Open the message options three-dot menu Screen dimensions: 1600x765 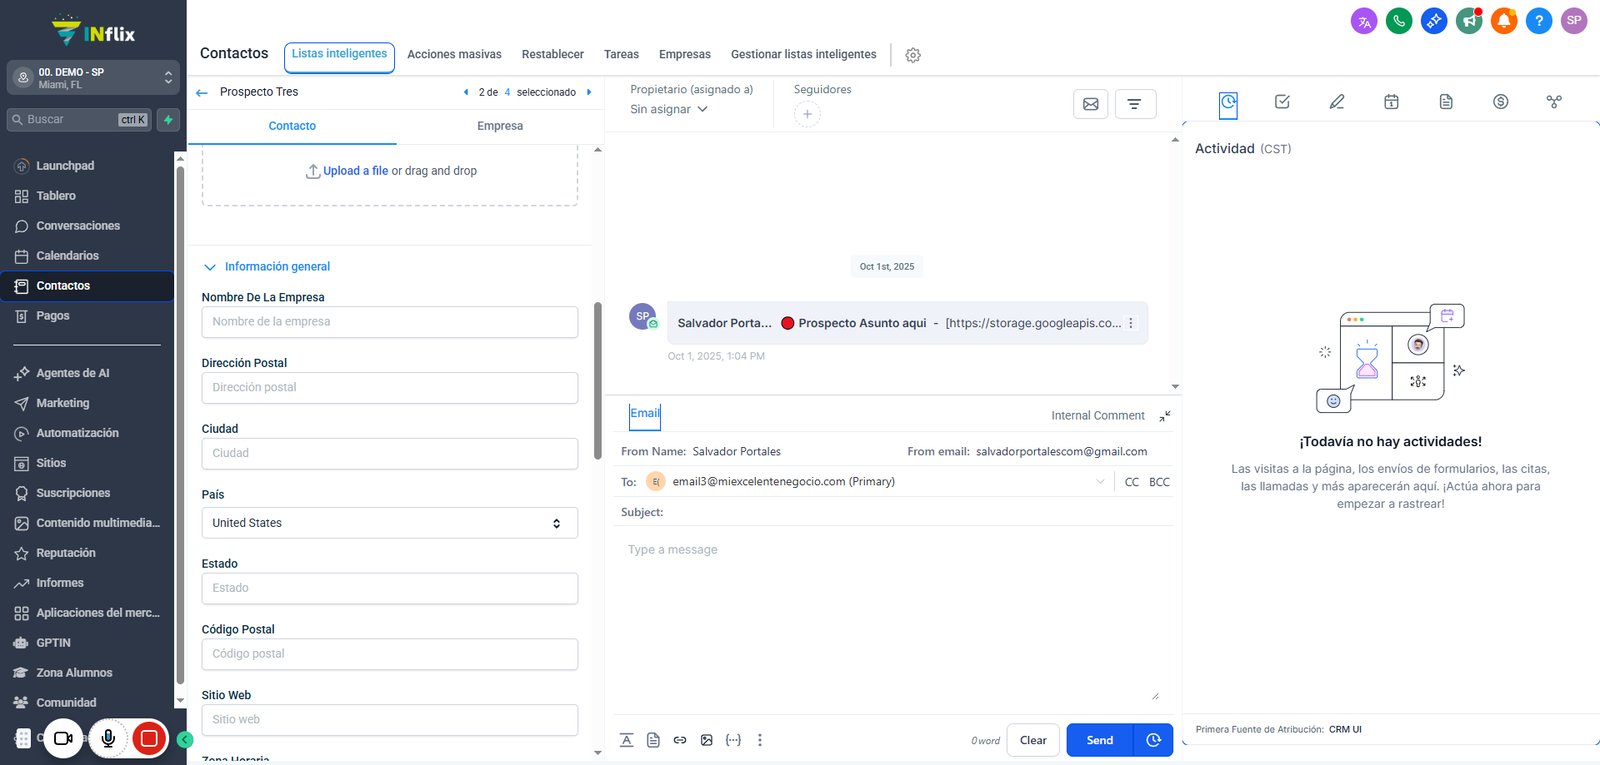click(x=1131, y=323)
